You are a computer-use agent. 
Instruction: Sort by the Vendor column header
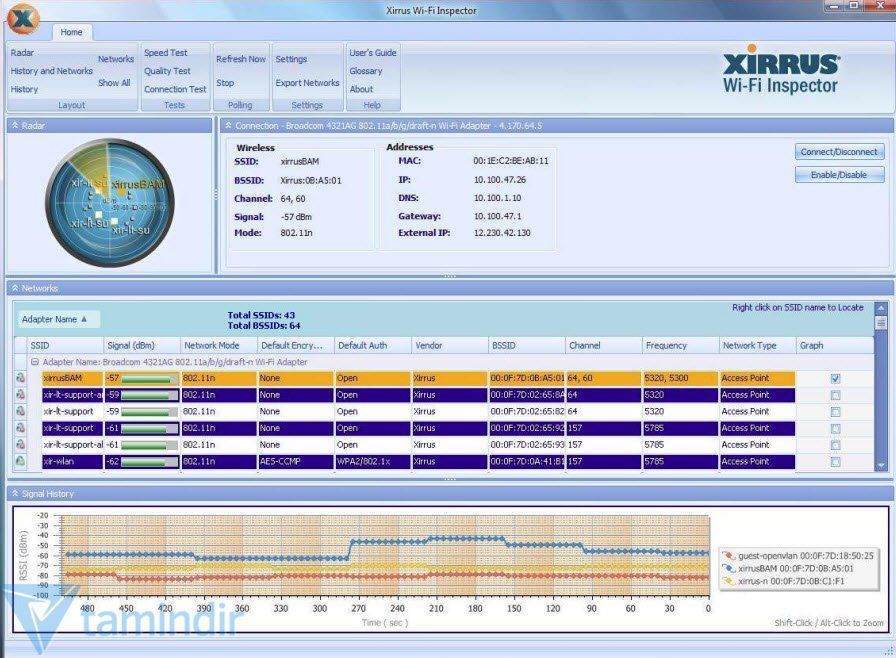coord(450,346)
